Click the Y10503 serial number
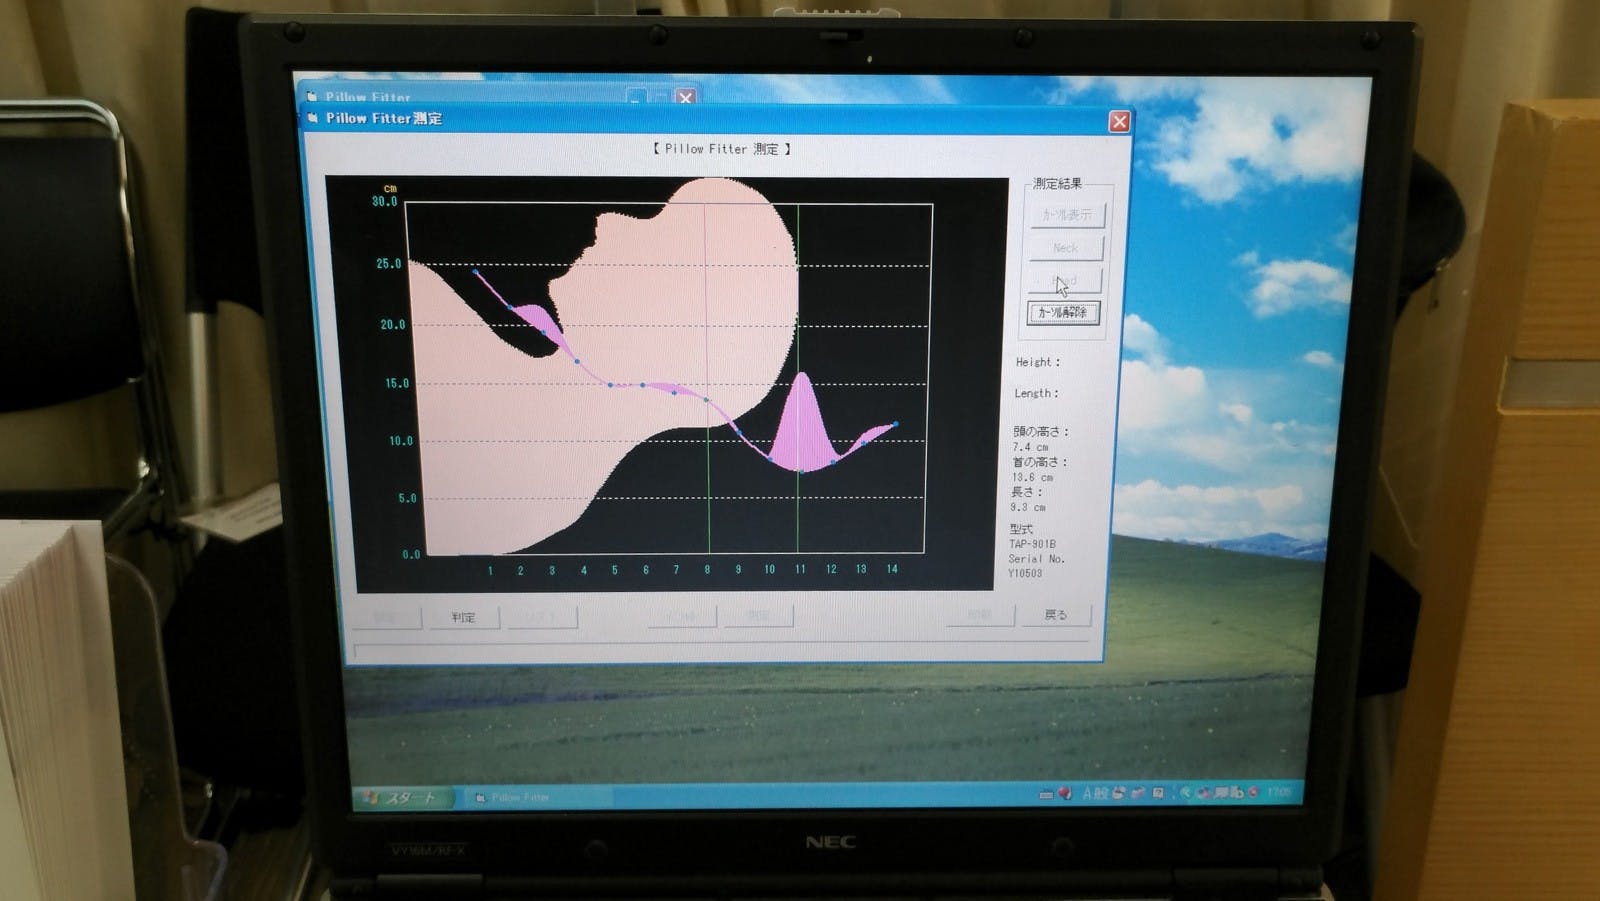 [x=1025, y=574]
